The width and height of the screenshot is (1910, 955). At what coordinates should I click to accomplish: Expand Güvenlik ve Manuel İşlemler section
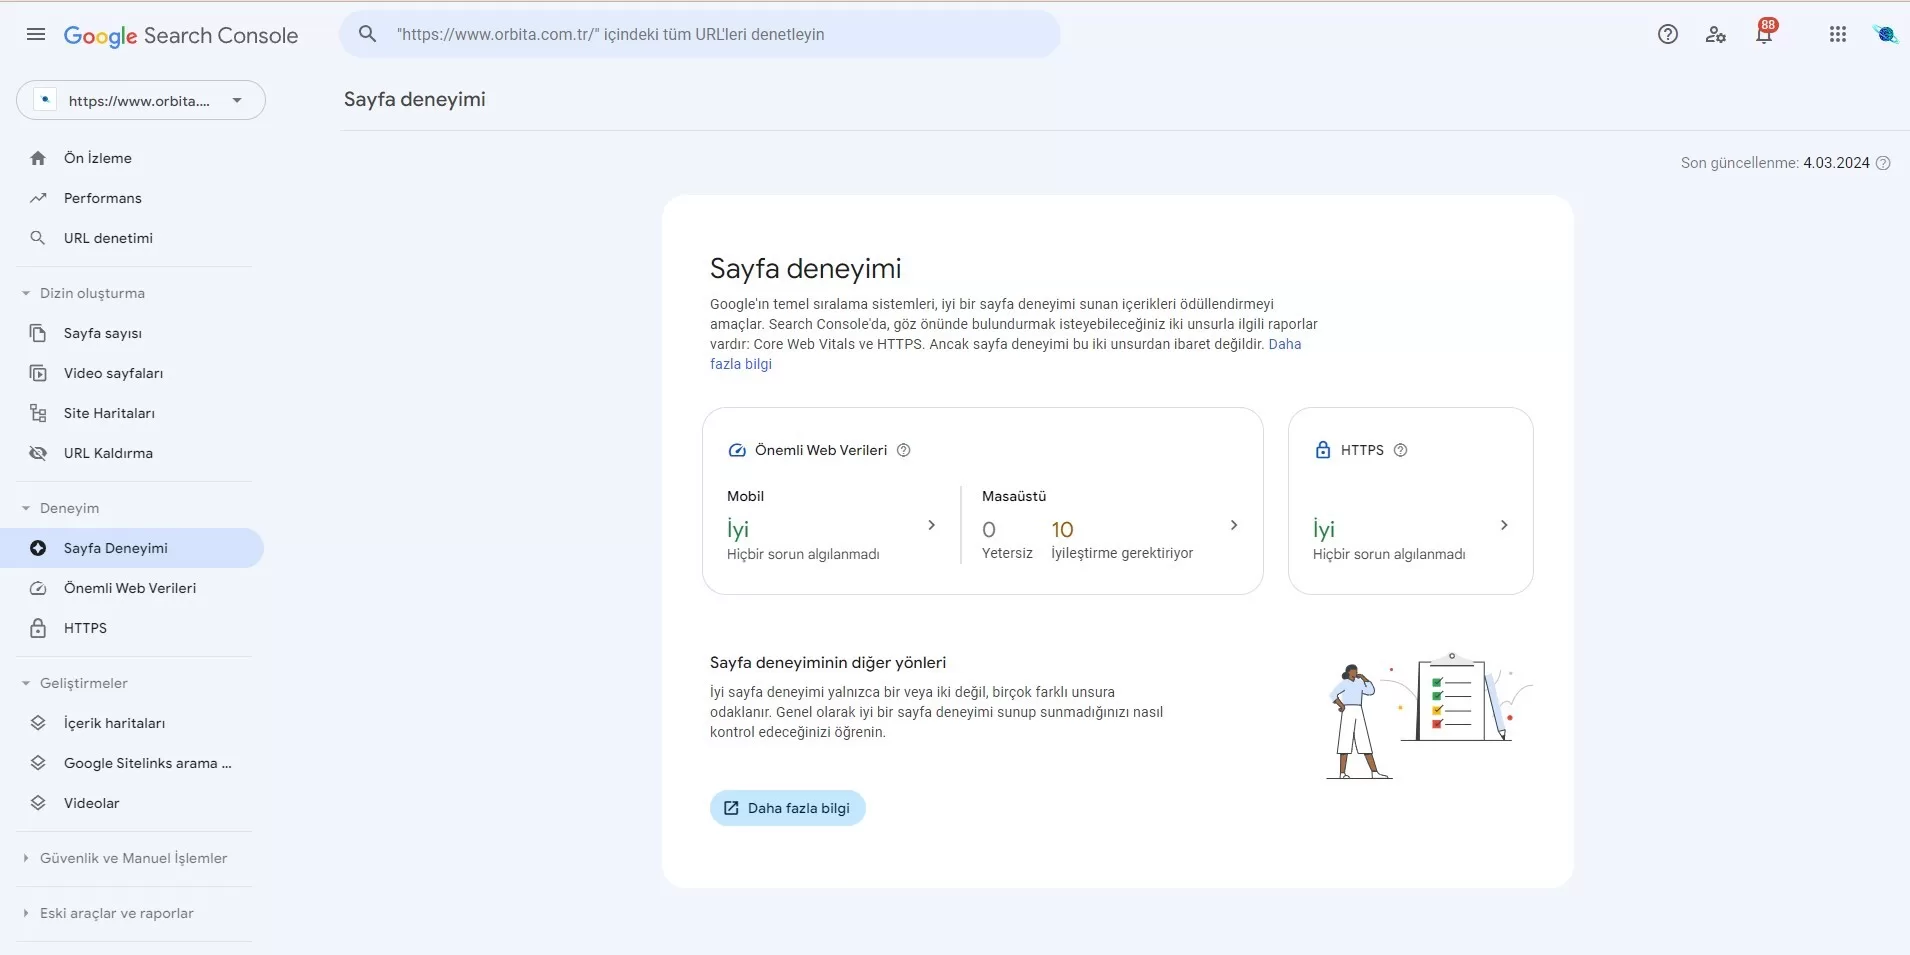tap(26, 858)
